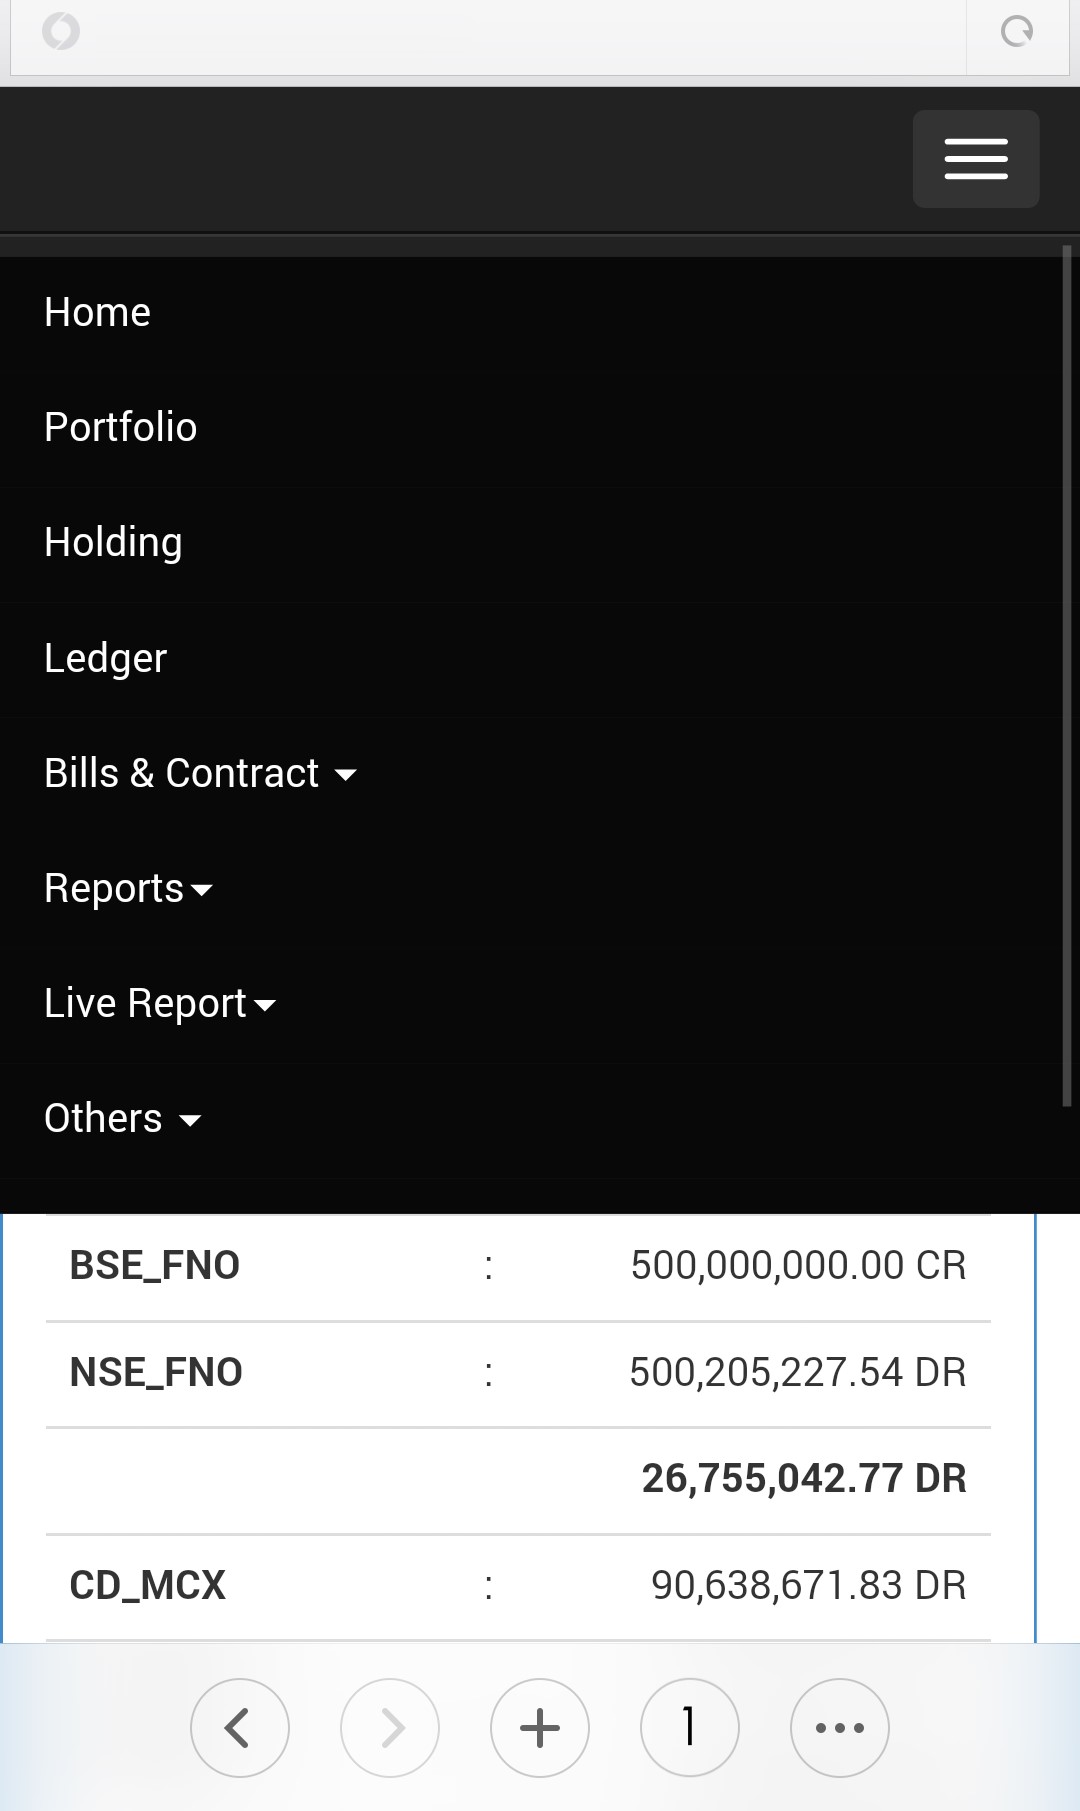
Task: Expand the Others dropdown menu
Action: (x=122, y=1118)
